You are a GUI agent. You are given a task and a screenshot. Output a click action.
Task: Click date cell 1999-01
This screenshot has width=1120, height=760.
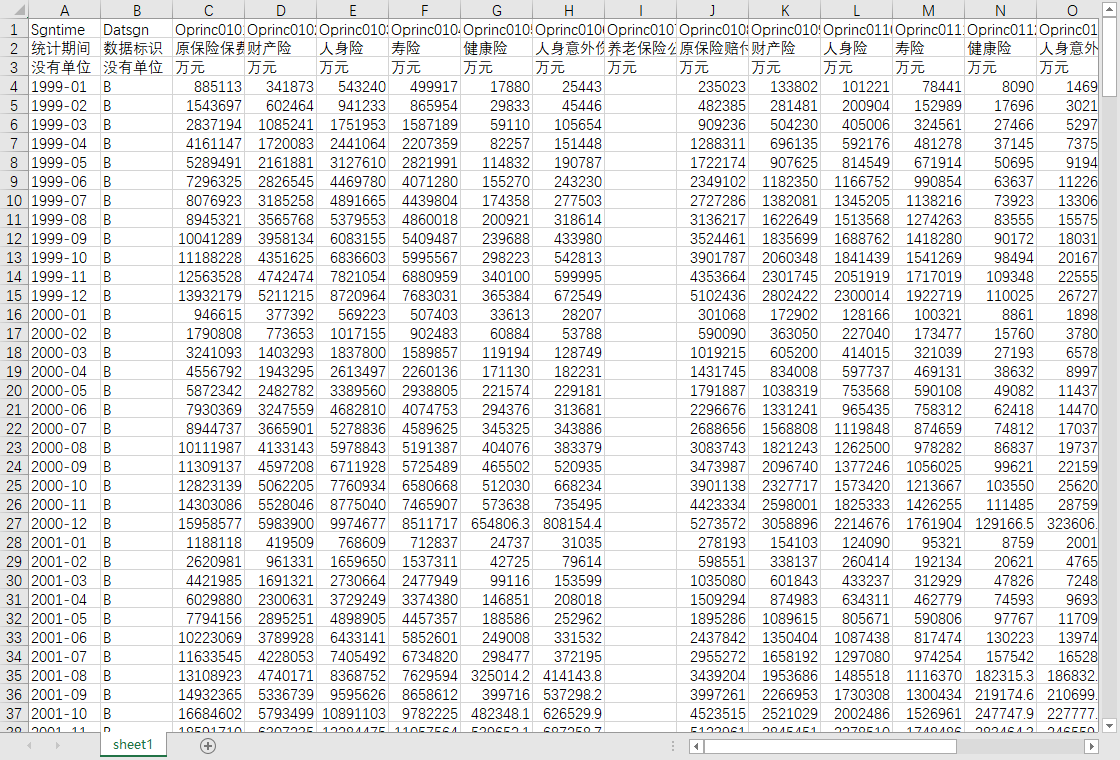[64, 86]
